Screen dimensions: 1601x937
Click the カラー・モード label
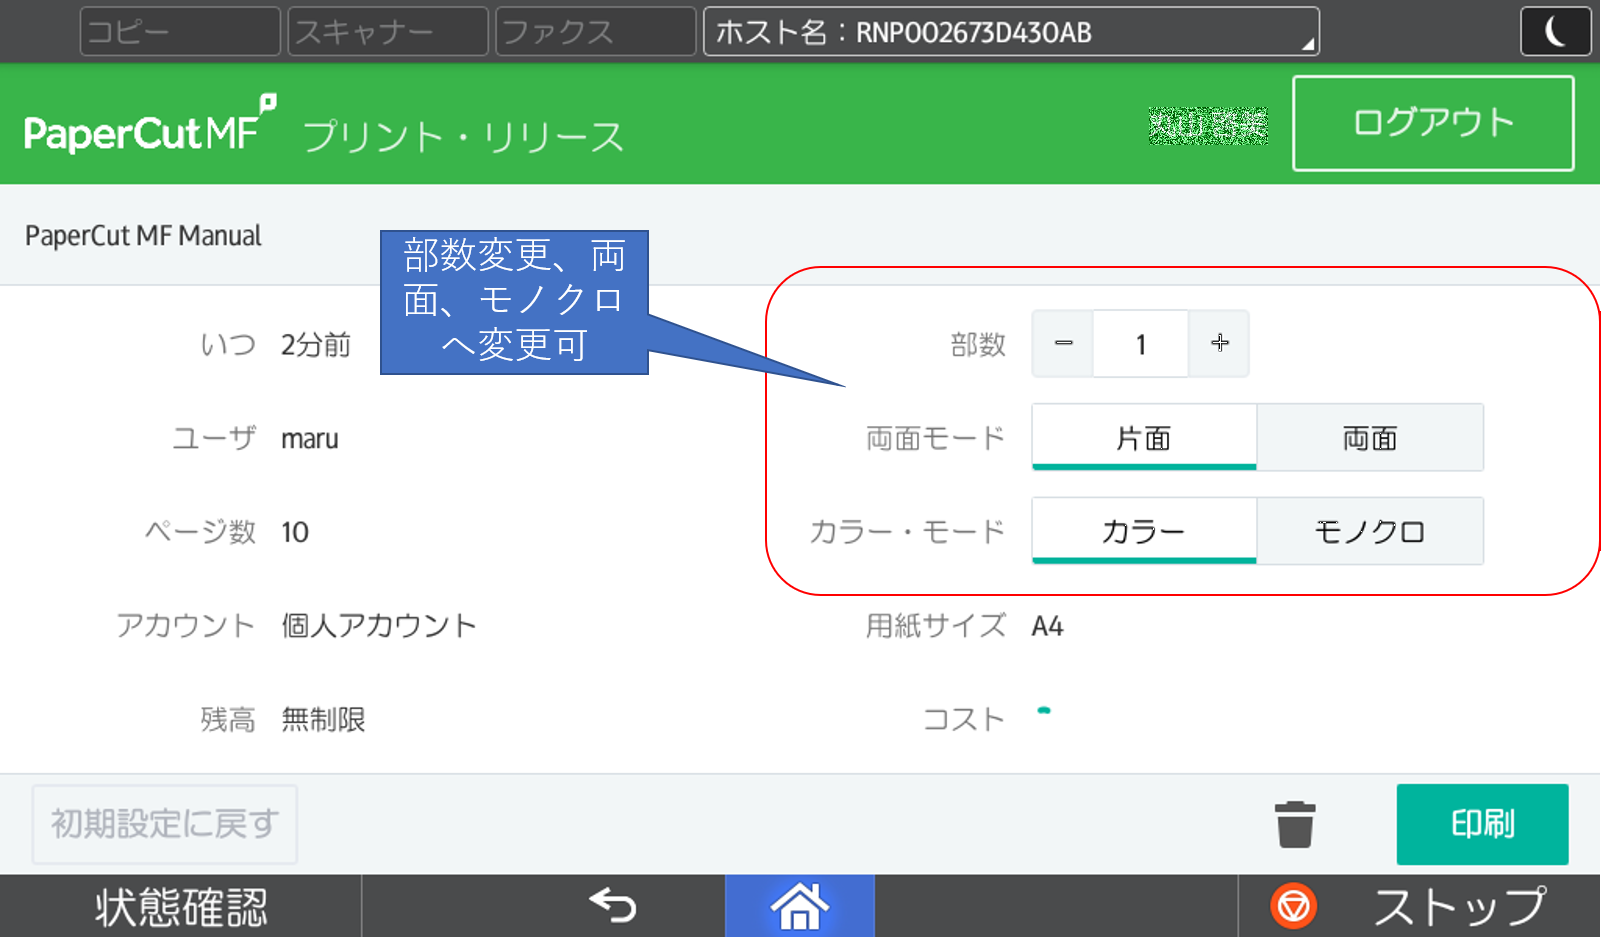[907, 532]
